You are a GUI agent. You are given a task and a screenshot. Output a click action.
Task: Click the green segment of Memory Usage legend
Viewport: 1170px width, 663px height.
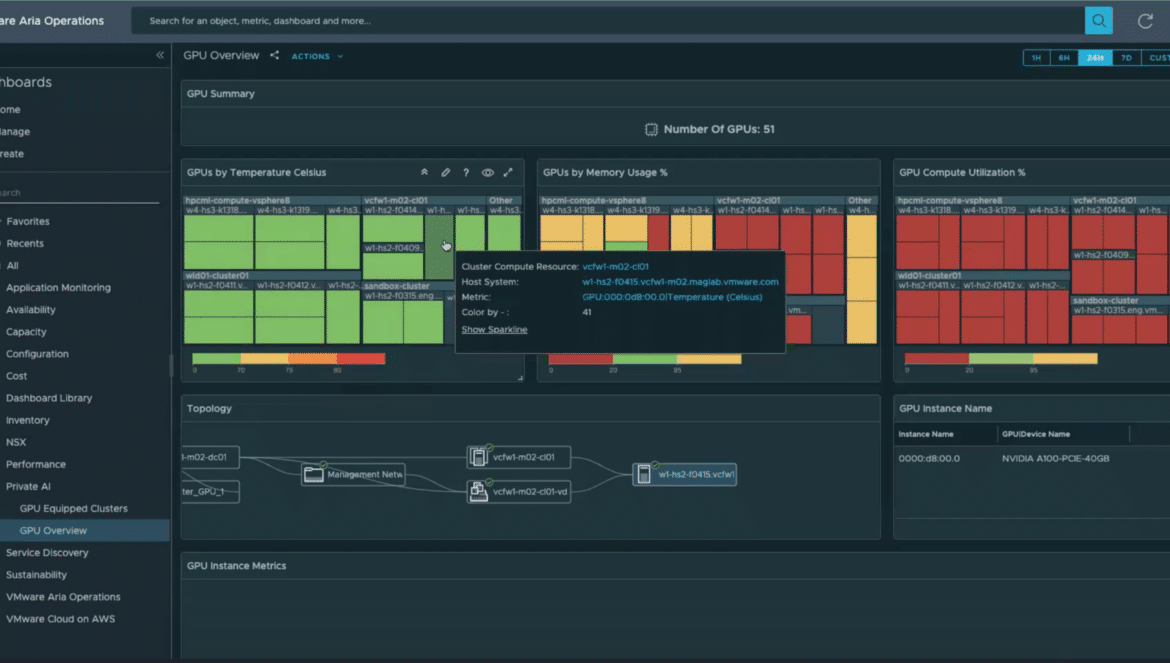[x=645, y=359]
